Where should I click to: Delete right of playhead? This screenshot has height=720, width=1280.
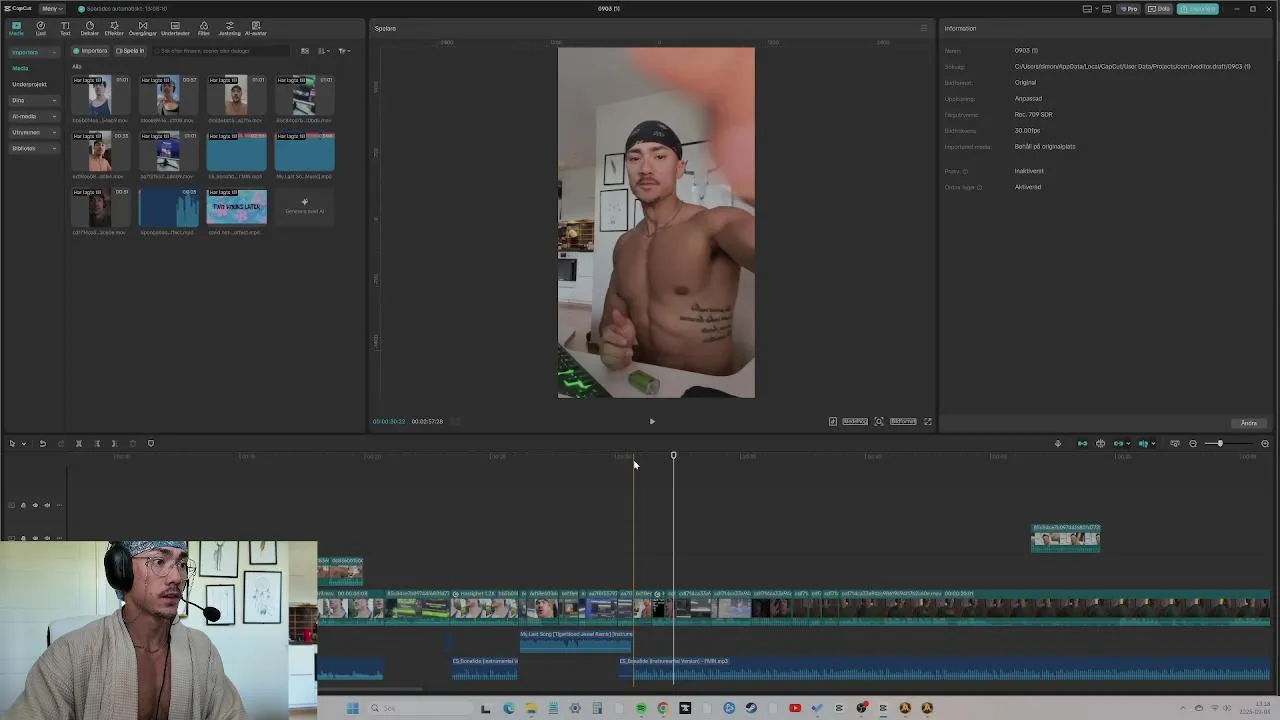[x=114, y=444]
